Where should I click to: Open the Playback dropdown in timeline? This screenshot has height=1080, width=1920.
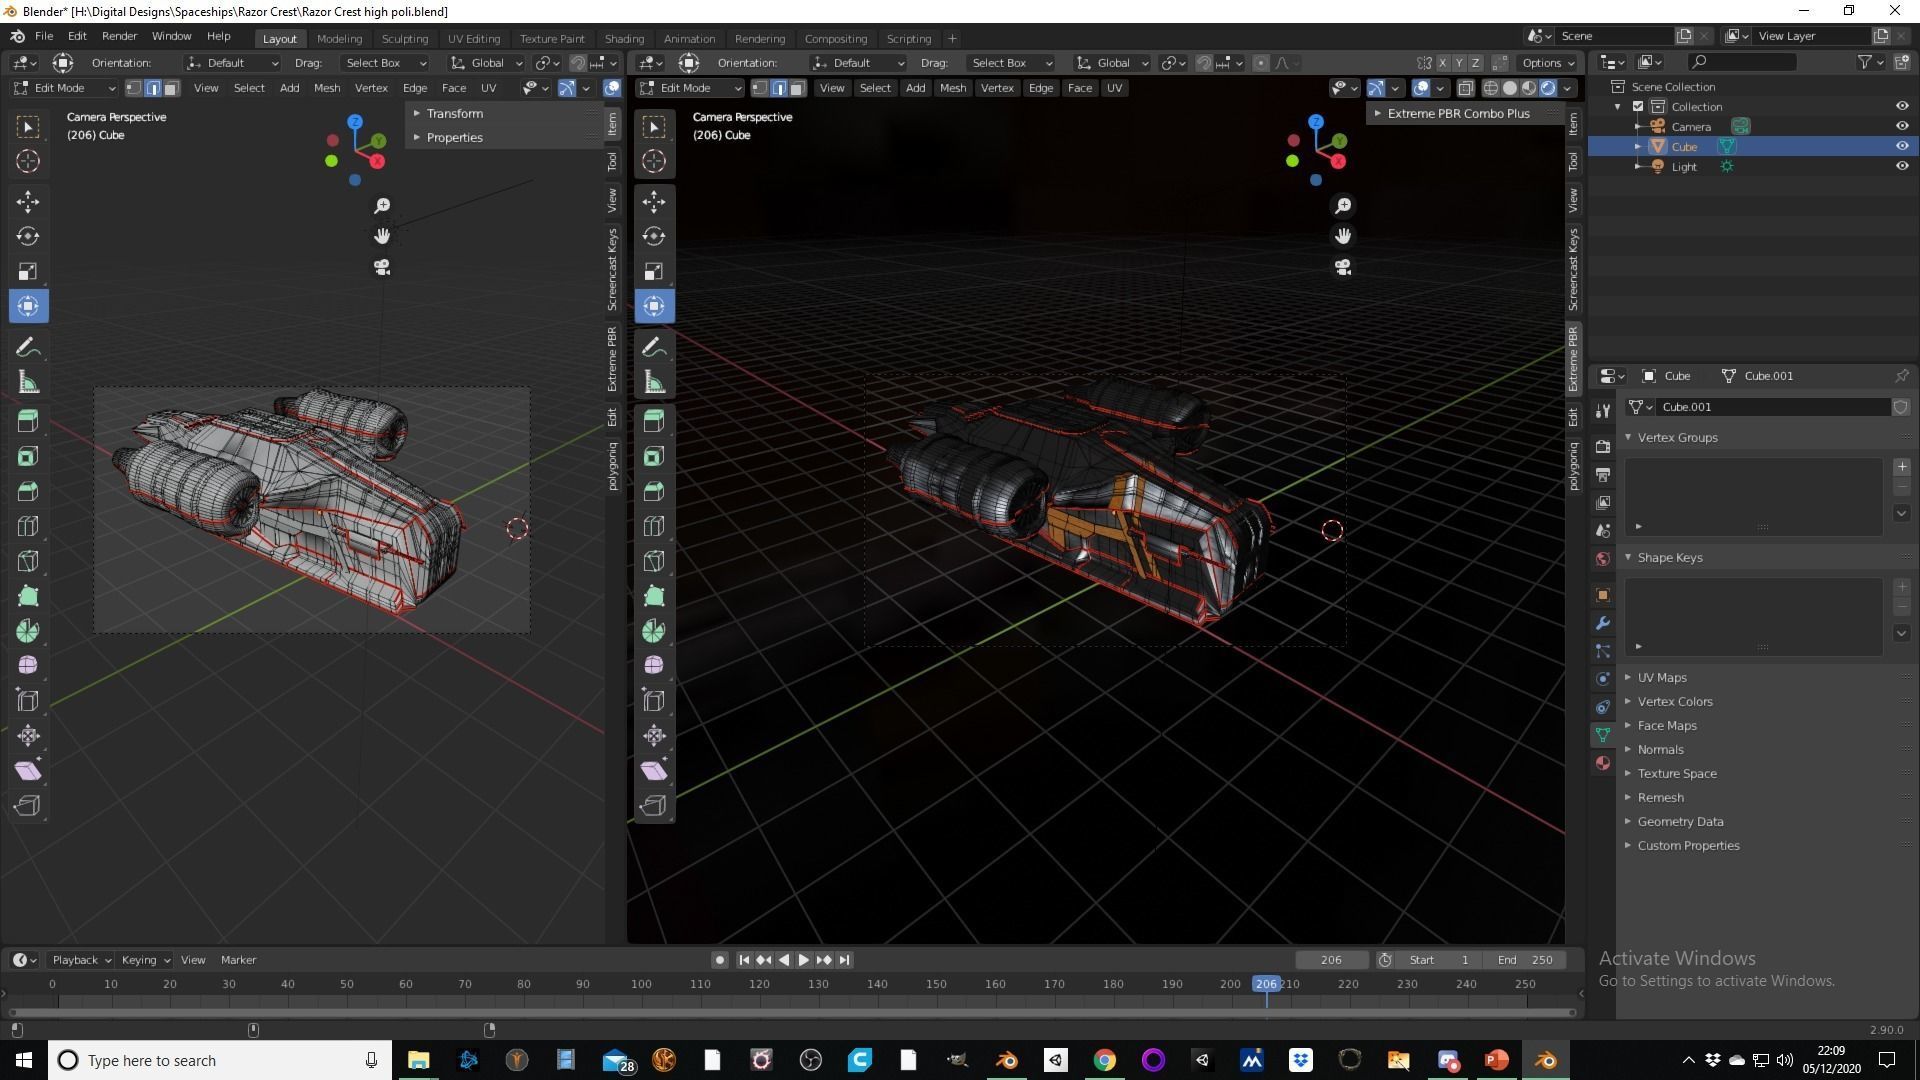[82, 960]
